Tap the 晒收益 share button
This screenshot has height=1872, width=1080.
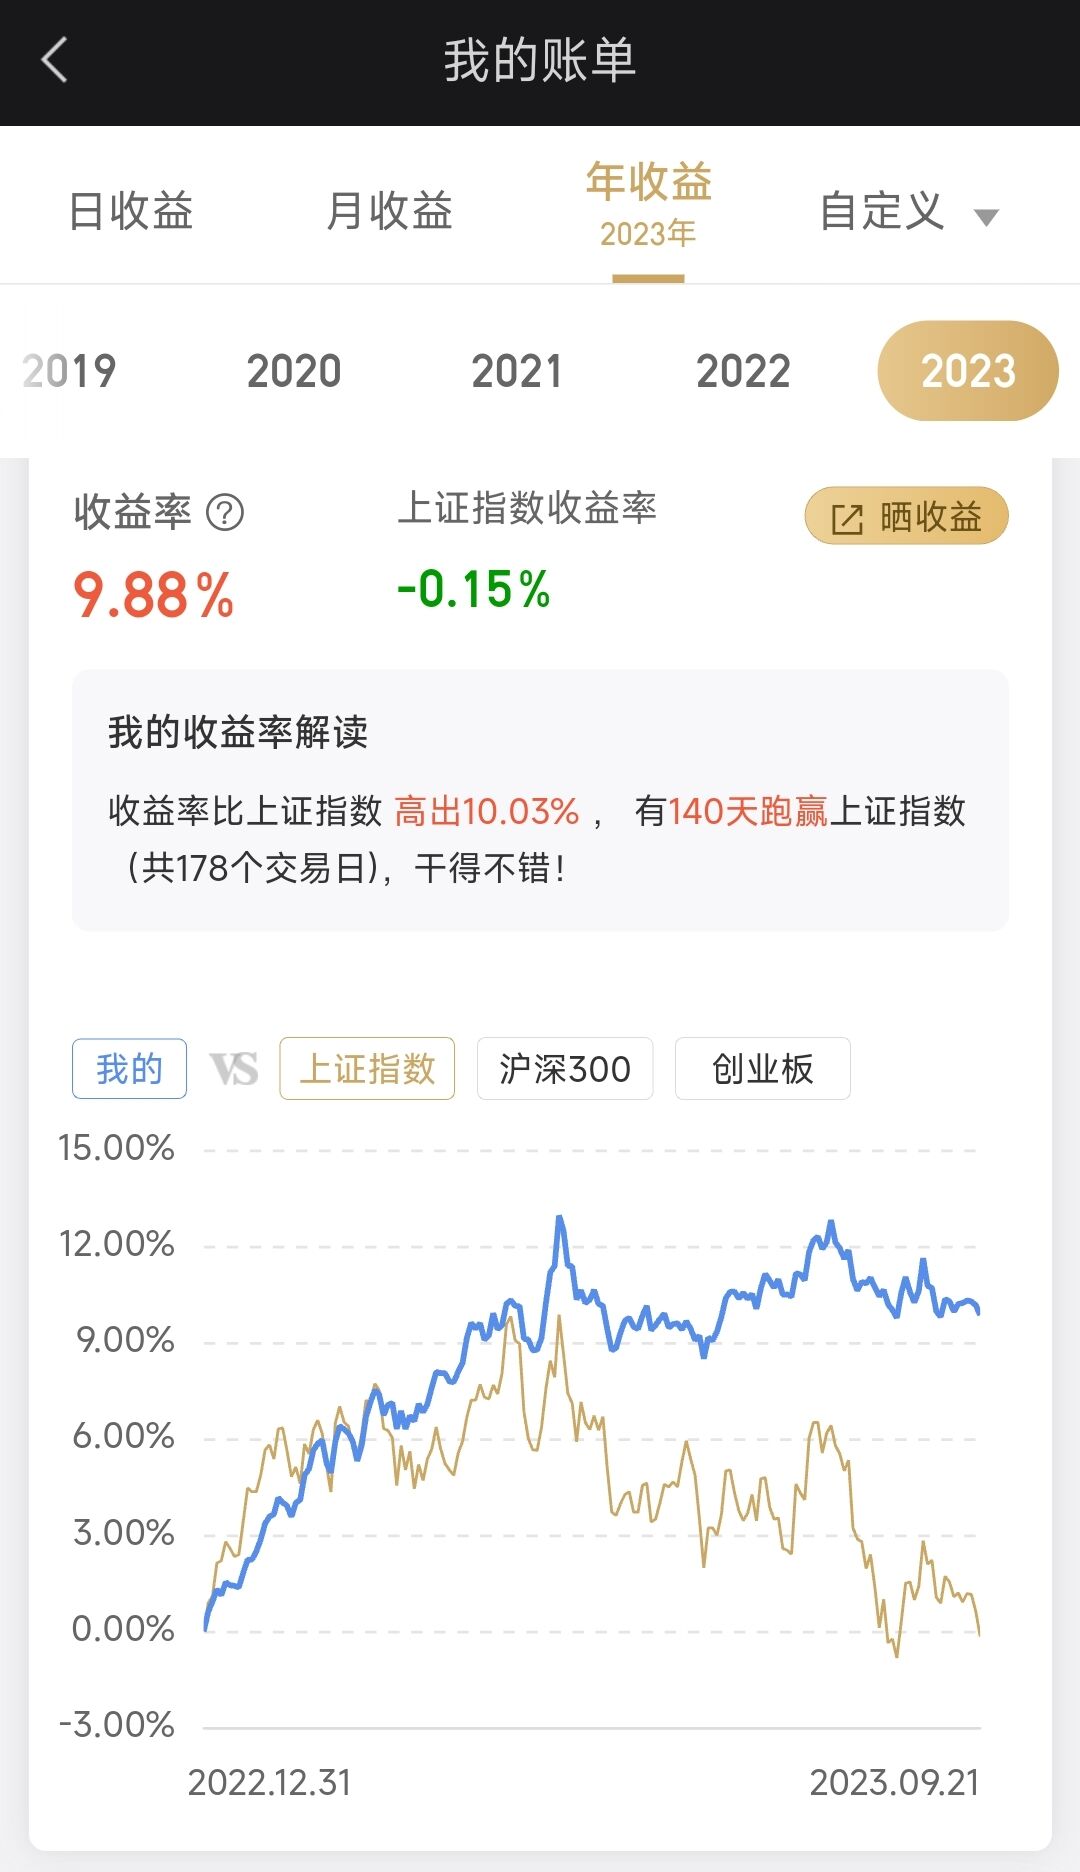coord(906,516)
